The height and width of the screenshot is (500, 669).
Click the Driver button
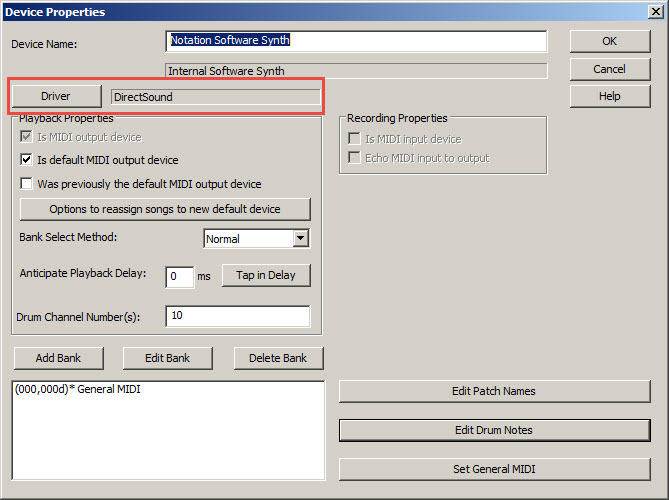56,96
